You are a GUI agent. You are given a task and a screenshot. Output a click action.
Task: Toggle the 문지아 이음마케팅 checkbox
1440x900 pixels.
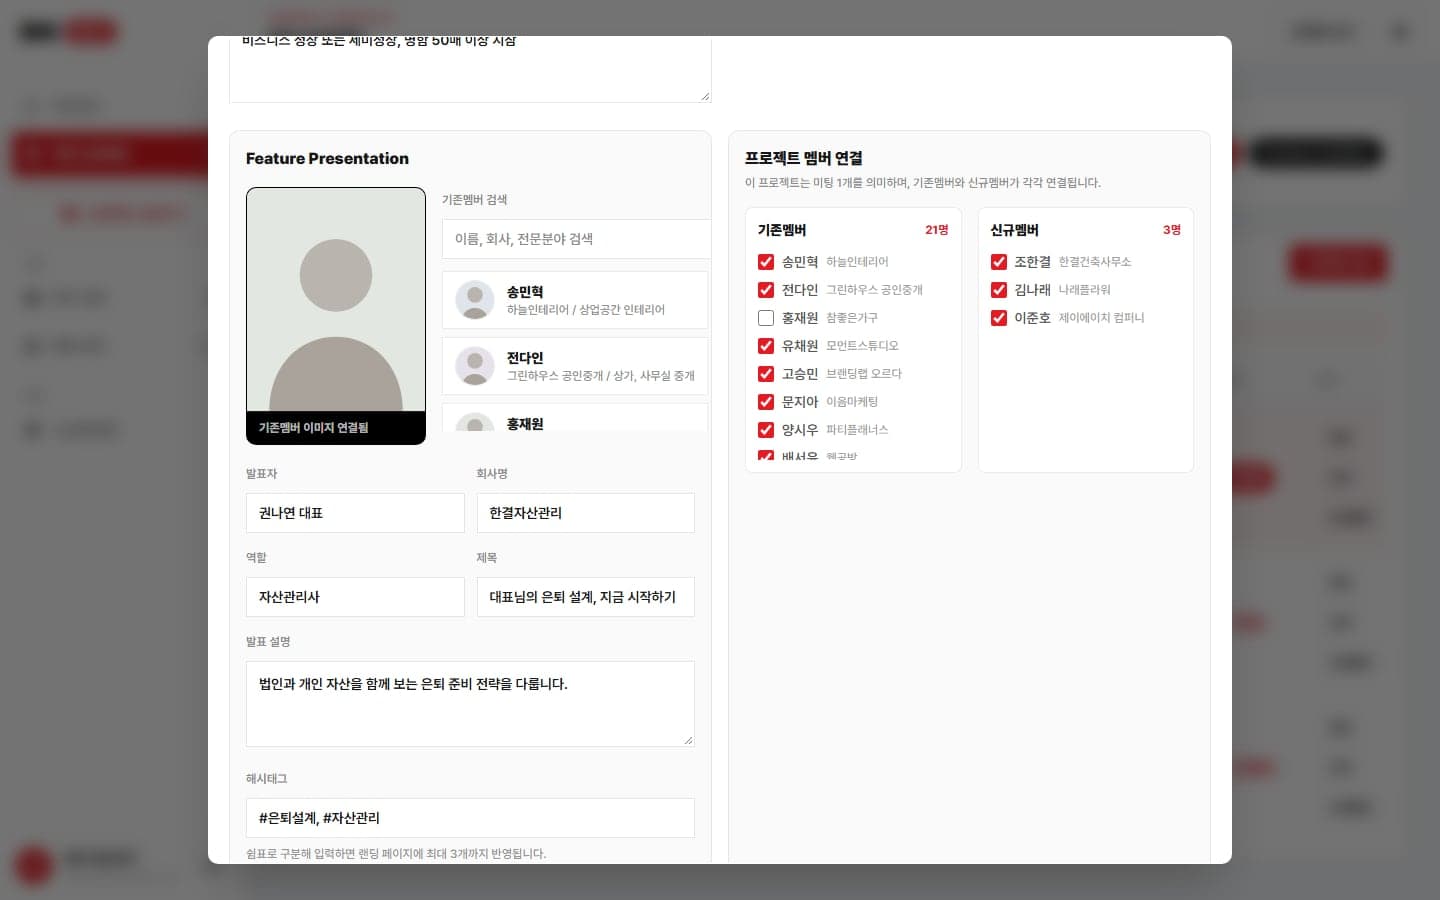[x=766, y=402]
